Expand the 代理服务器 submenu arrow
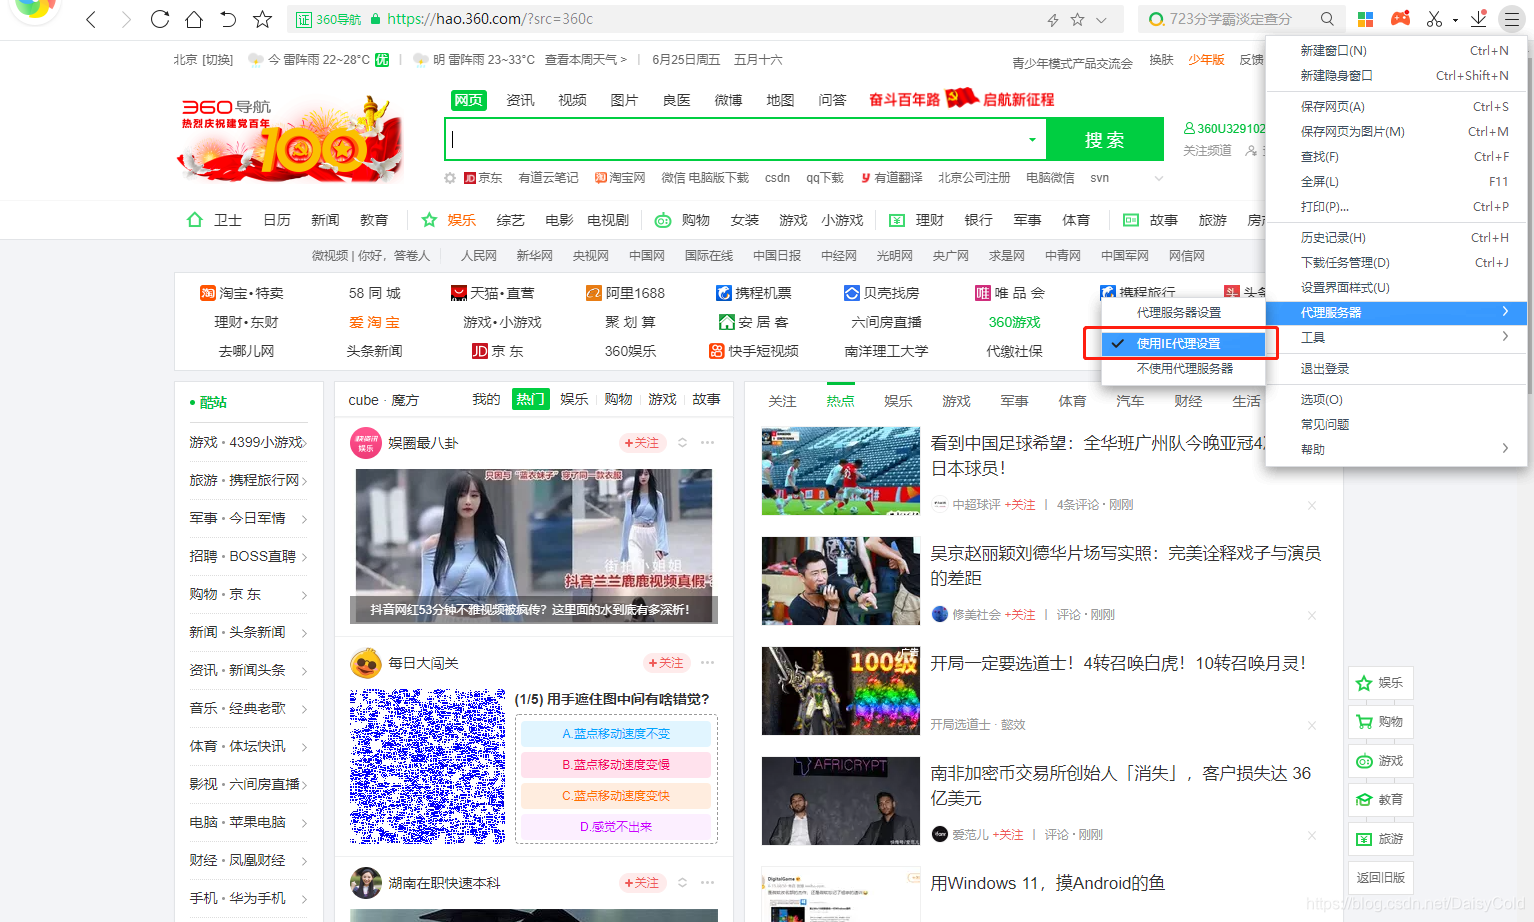 (x=1505, y=312)
